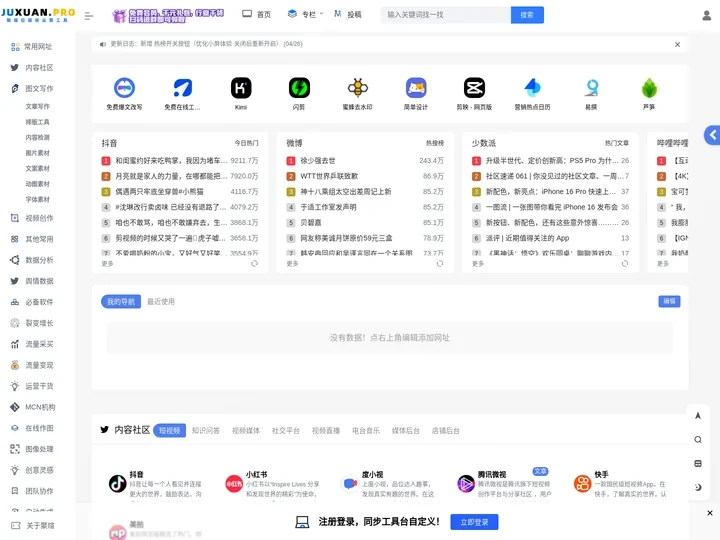Image resolution: width=720 pixels, height=540 pixels.
Task: Open the 营销热点日历 icon
Action: point(532,88)
